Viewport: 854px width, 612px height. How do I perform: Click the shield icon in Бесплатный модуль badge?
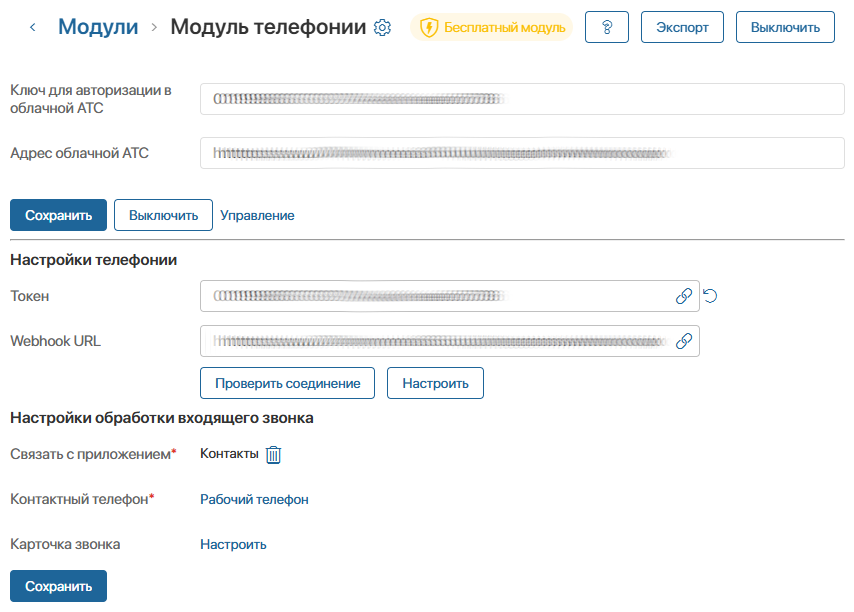[x=429, y=27]
